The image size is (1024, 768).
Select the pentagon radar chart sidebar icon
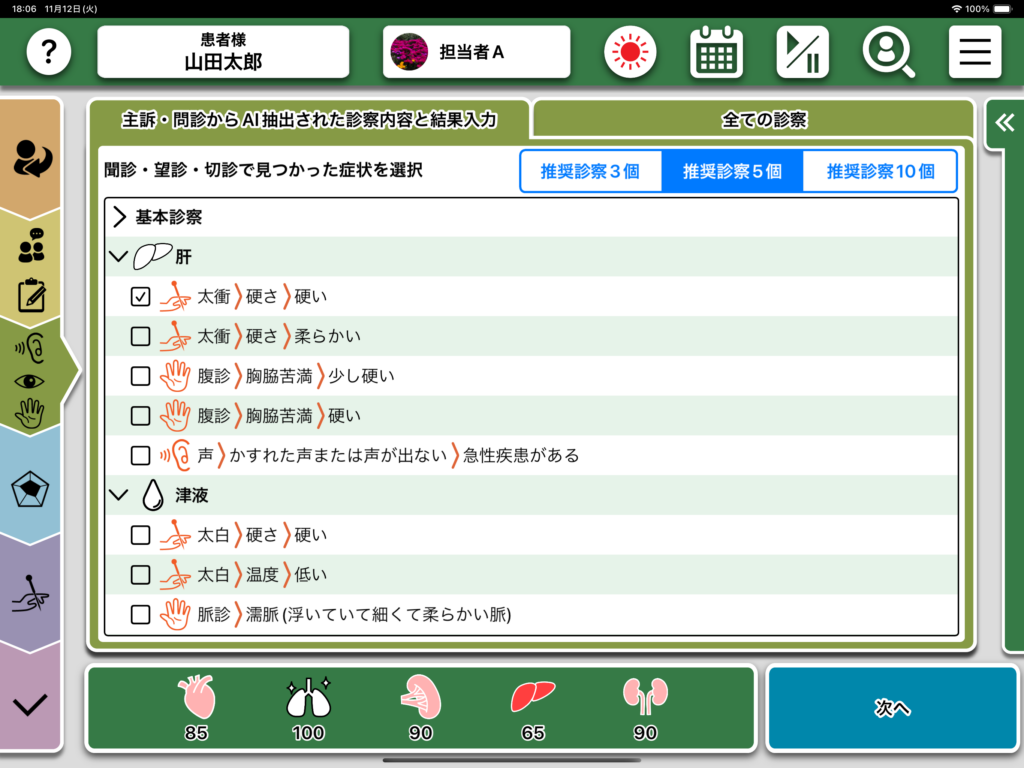point(31,490)
